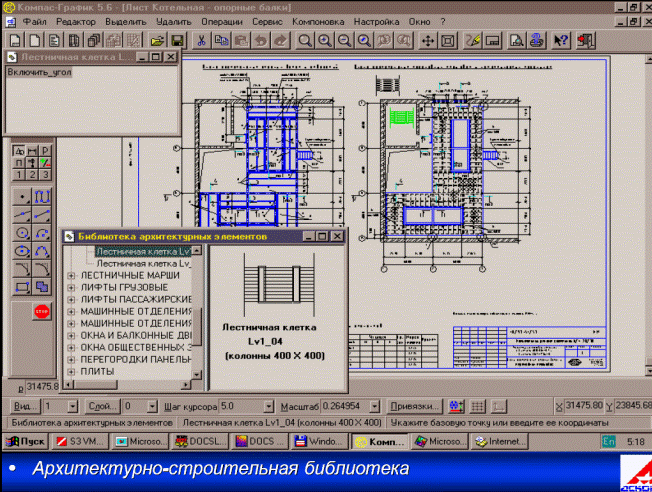Select the Hatch fill tool
The height and width of the screenshot is (492, 652).
tap(42, 287)
